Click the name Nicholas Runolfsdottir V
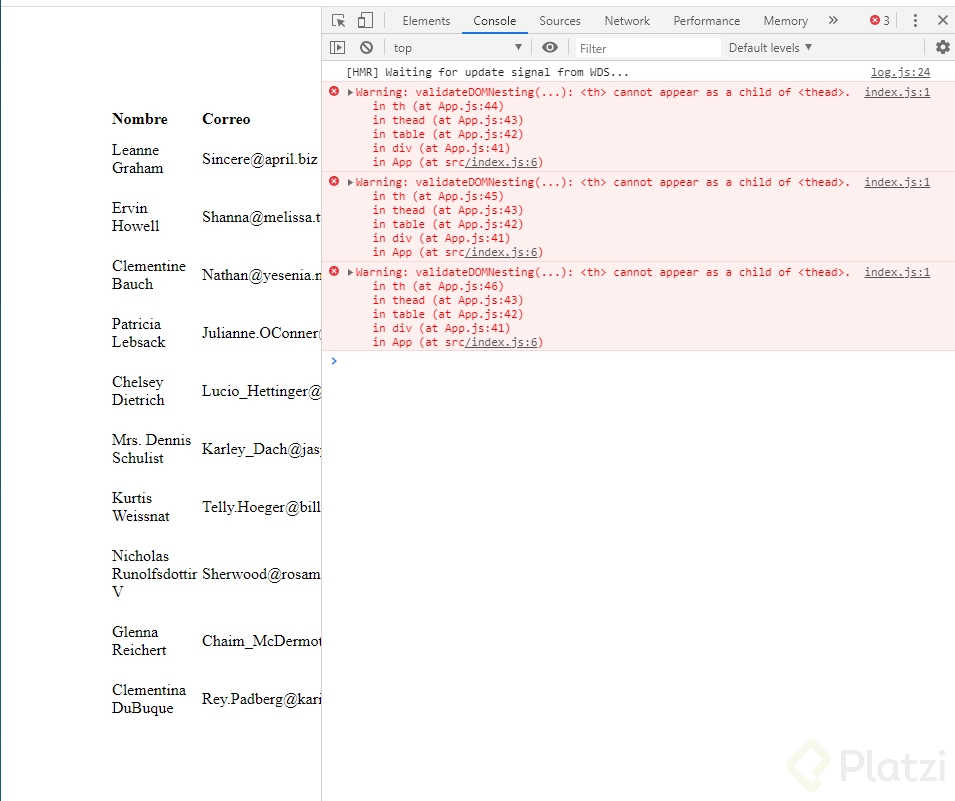Screen dimensions: 955x801 pyautogui.click(x=154, y=574)
